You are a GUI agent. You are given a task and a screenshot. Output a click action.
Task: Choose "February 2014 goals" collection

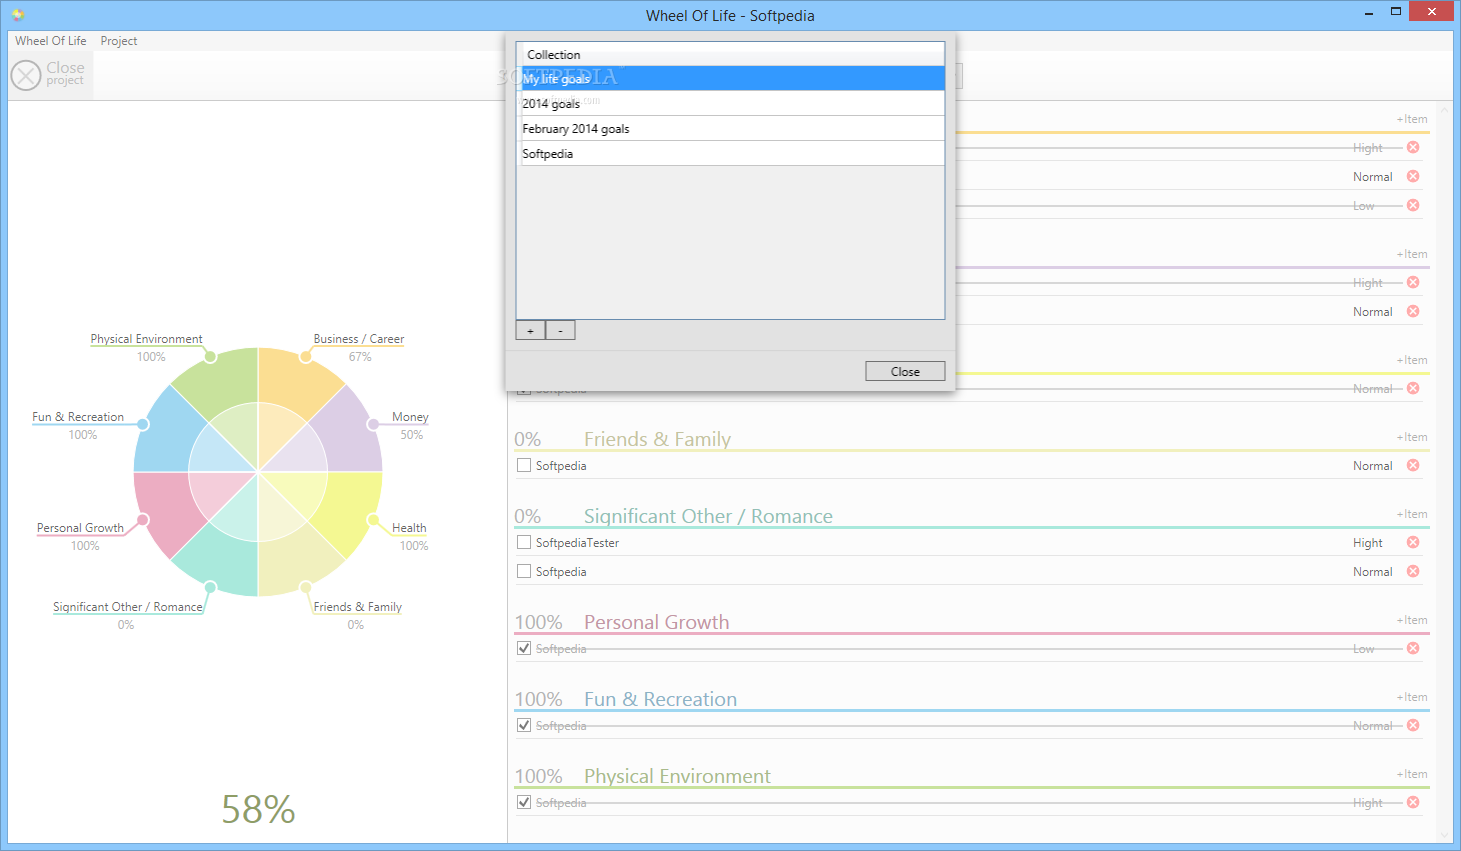point(730,128)
